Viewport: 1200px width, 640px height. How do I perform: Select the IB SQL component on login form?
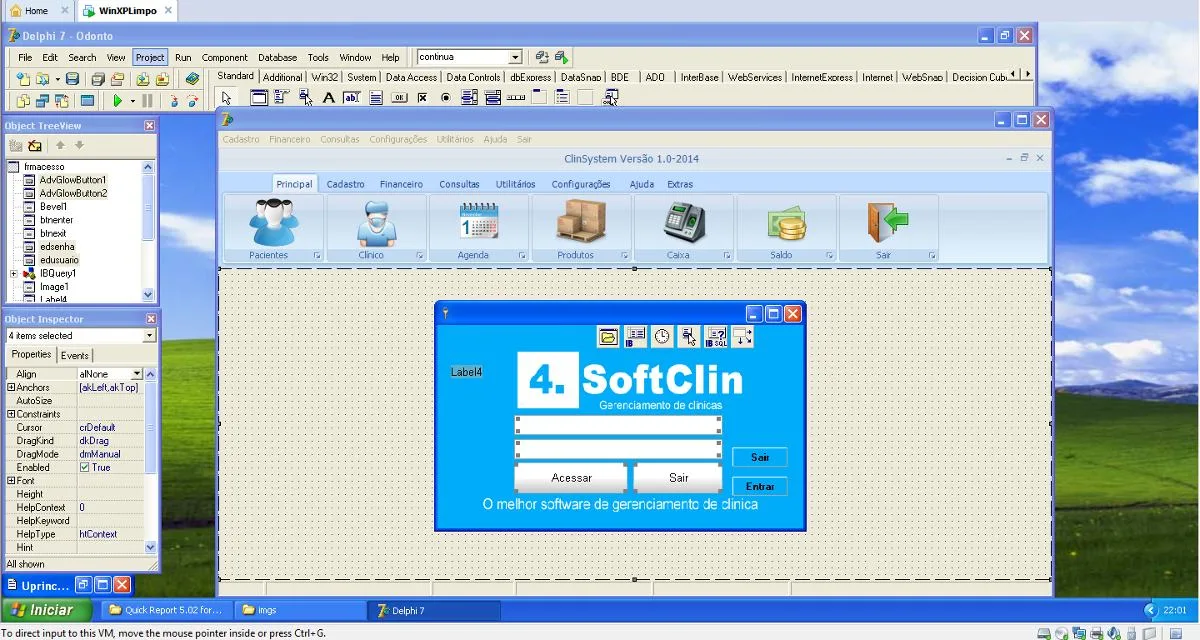pos(716,337)
